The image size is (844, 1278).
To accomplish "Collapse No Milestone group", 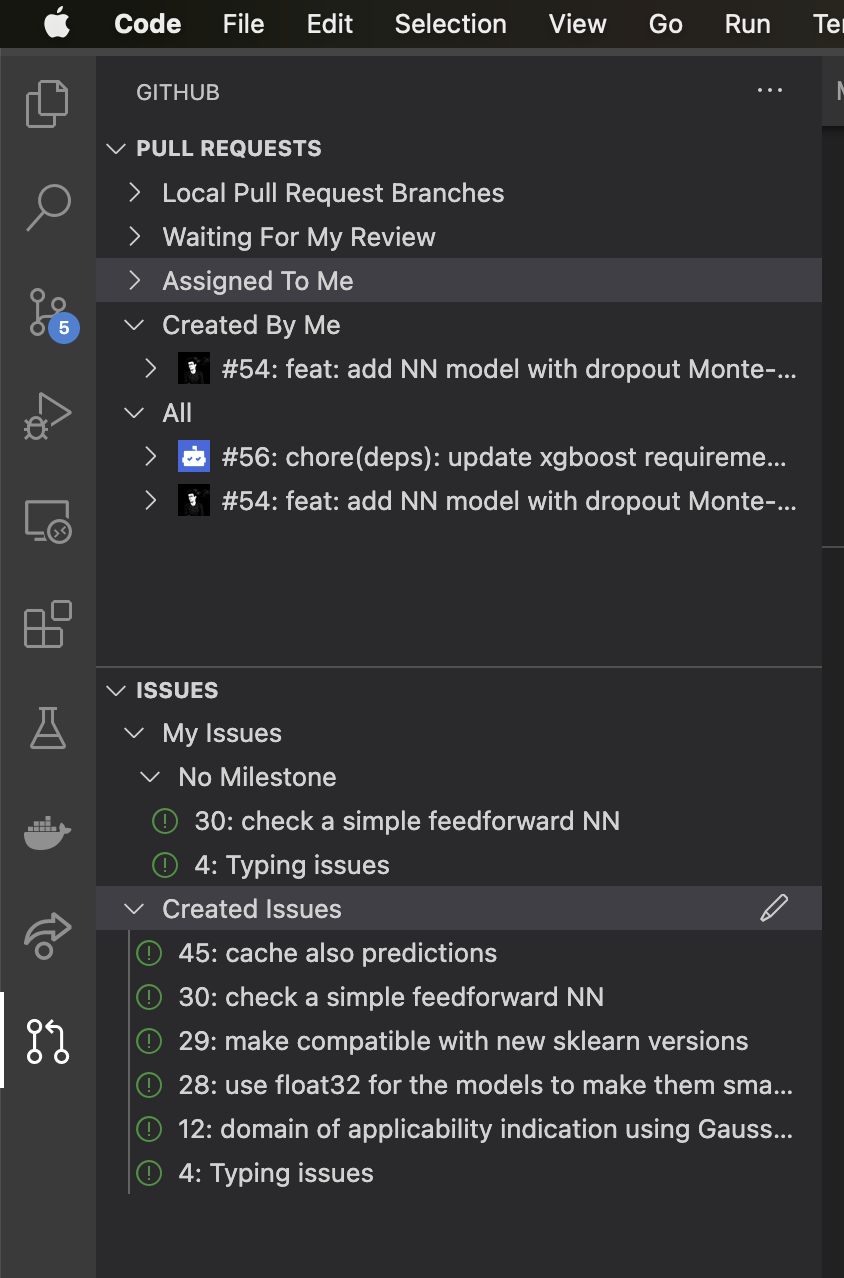I will tap(150, 777).
